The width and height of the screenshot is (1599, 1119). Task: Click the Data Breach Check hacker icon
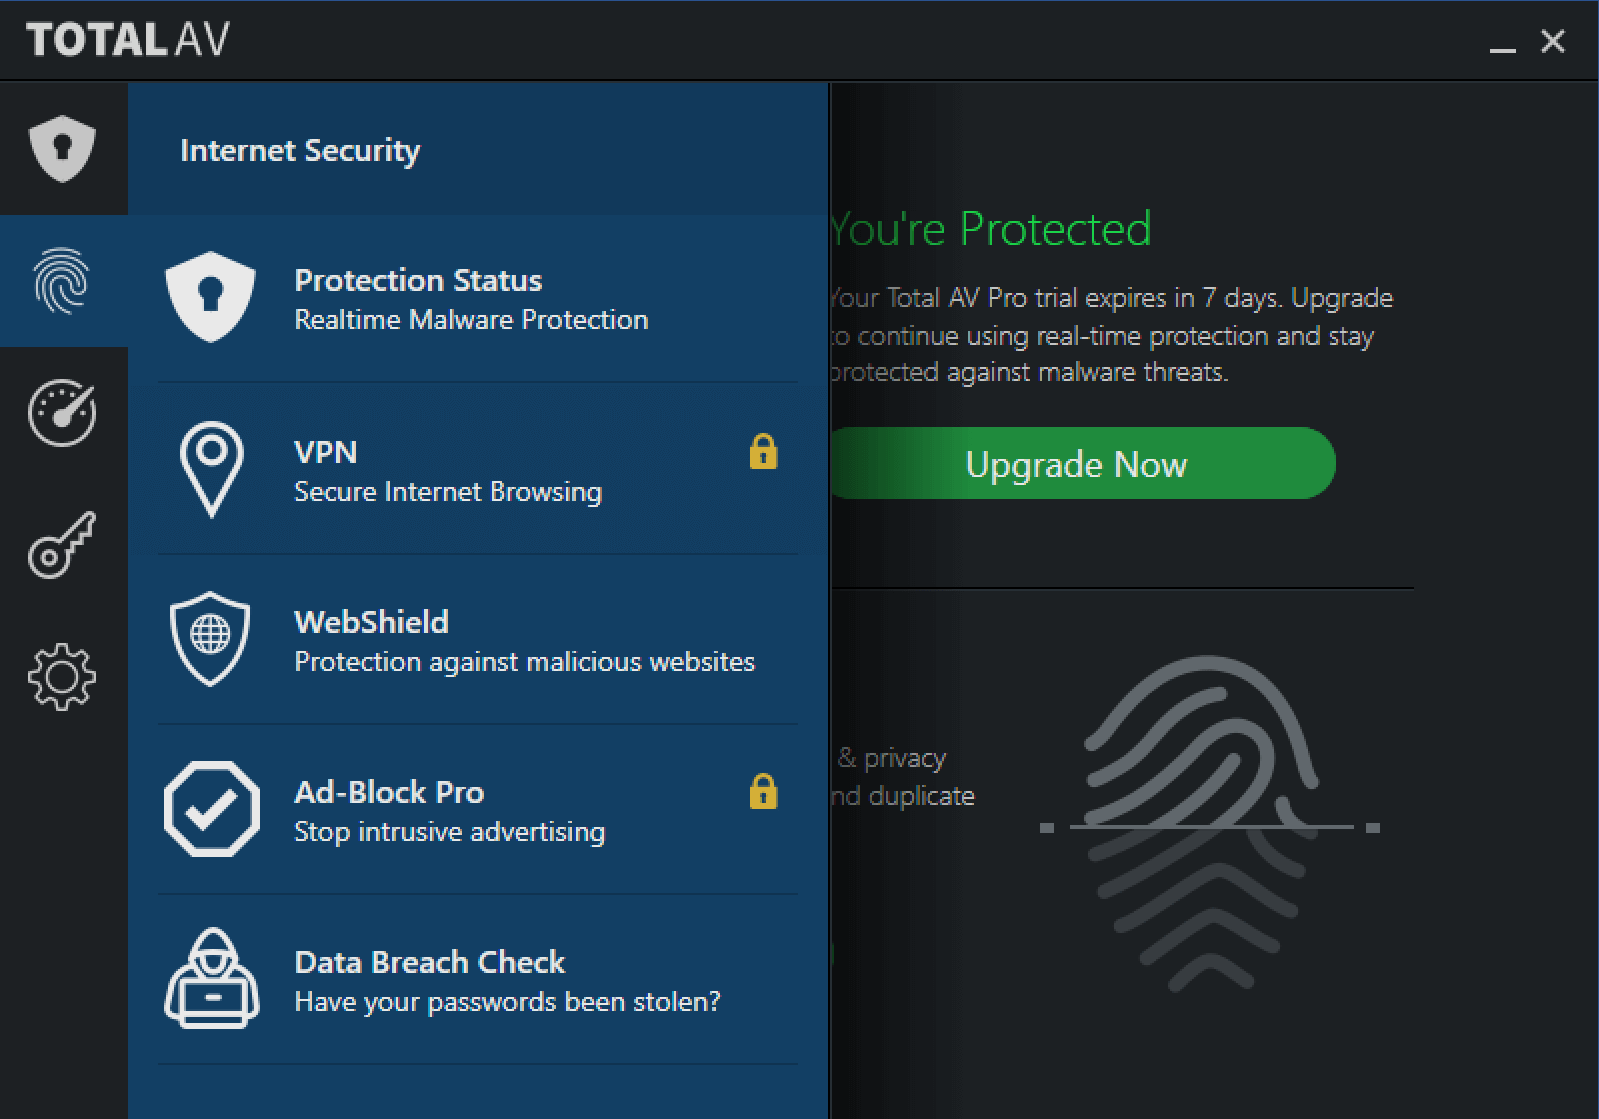coord(212,978)
